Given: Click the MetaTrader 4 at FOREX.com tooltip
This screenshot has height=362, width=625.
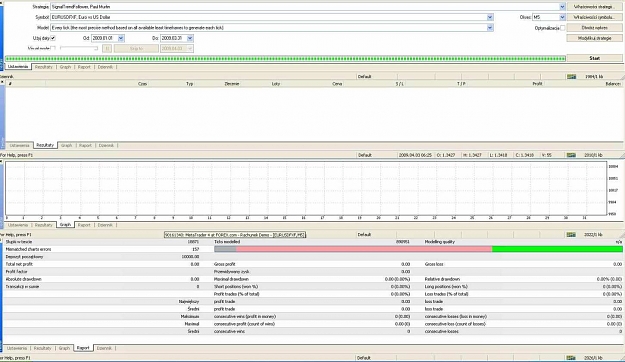Looking at the screenshot, I should [235, 235].
